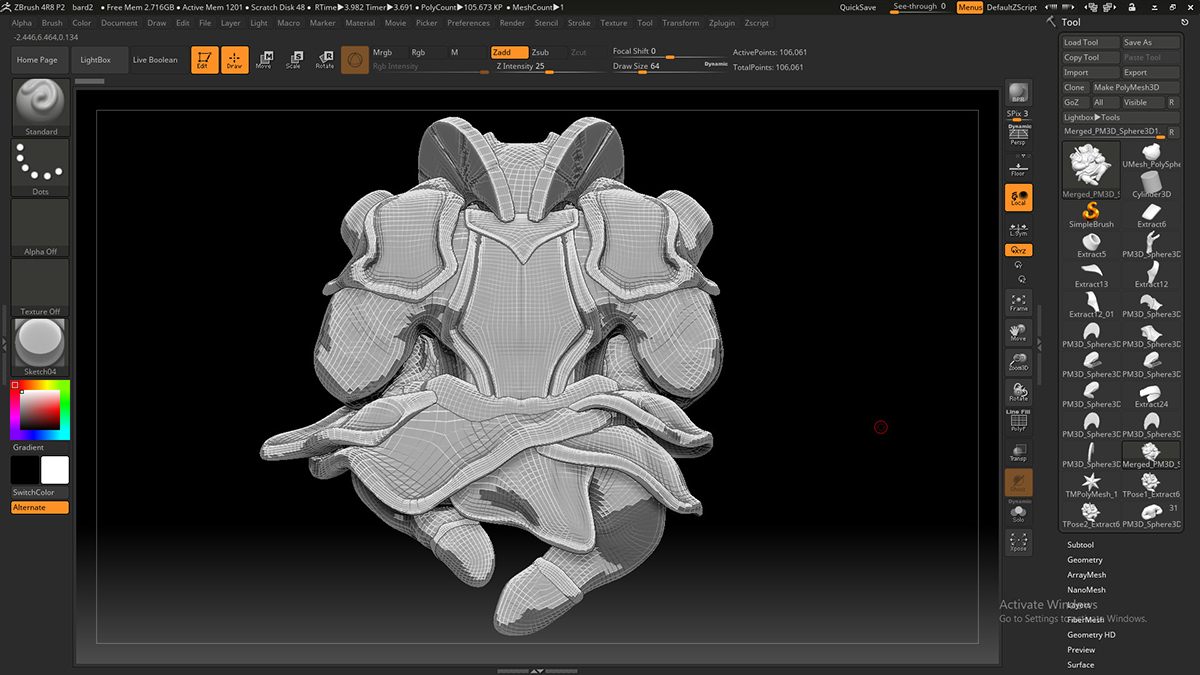Click the LightBox button
The image size is (1200, 675).
97,60
